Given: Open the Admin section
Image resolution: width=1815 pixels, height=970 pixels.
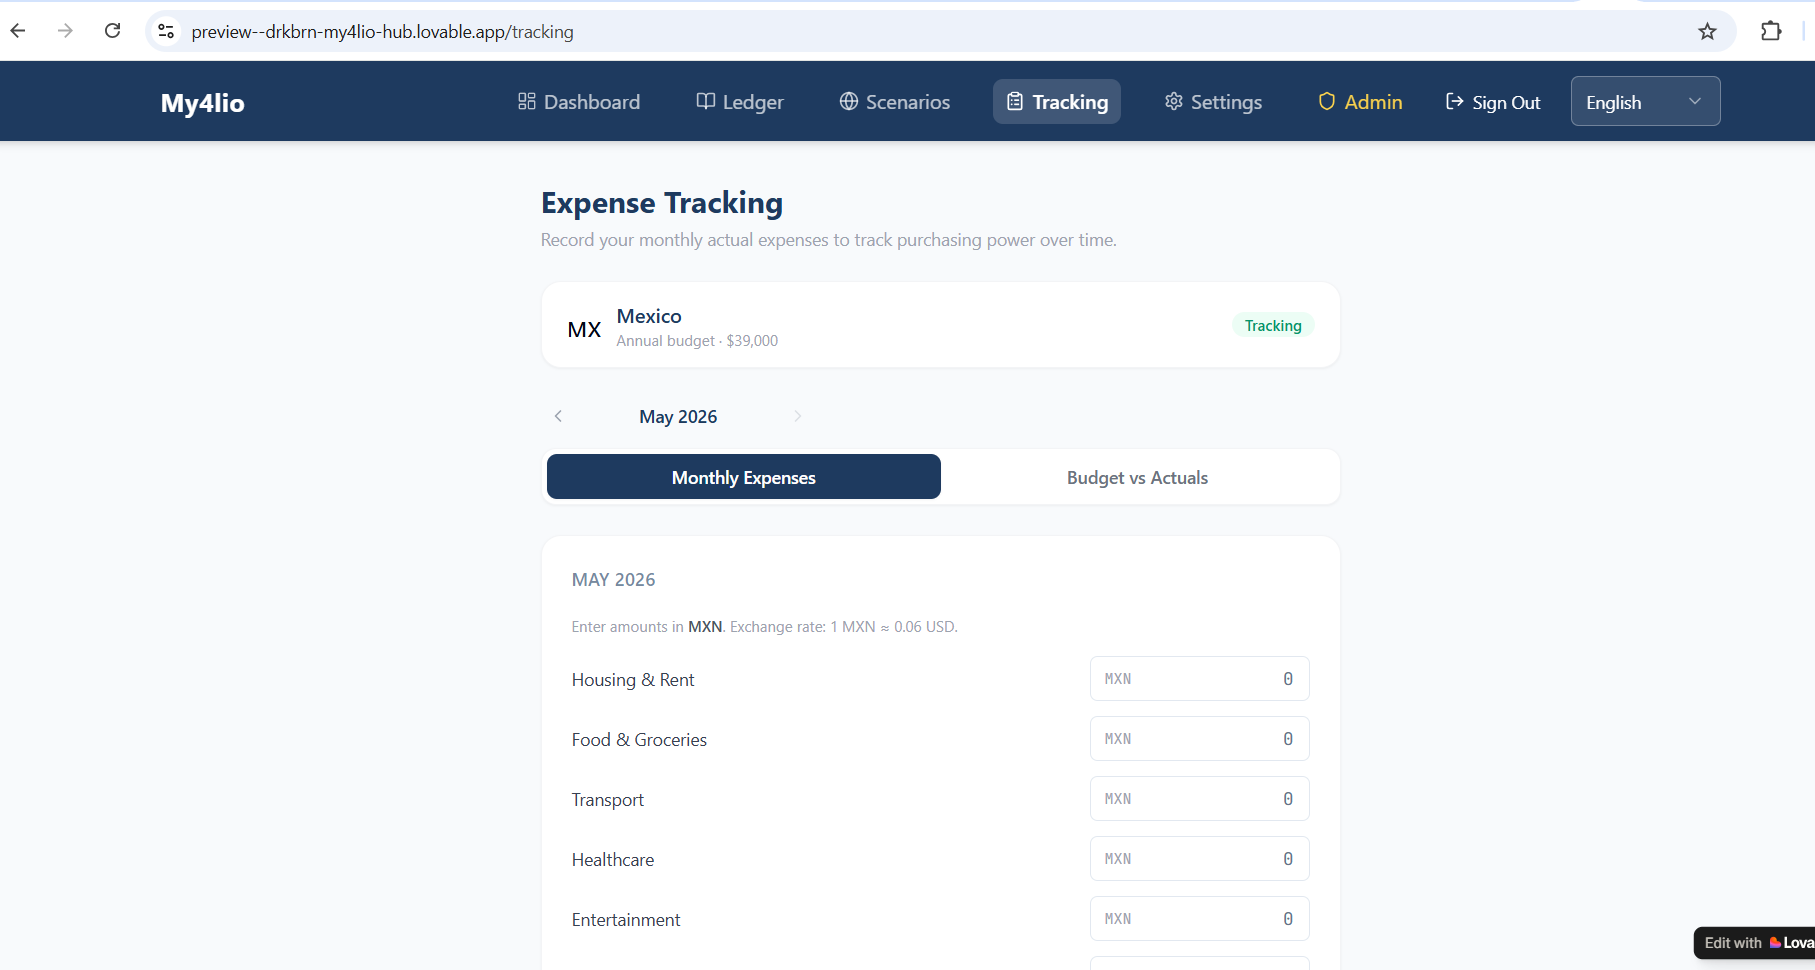Looking at the screenshot, I should 1360,102.
